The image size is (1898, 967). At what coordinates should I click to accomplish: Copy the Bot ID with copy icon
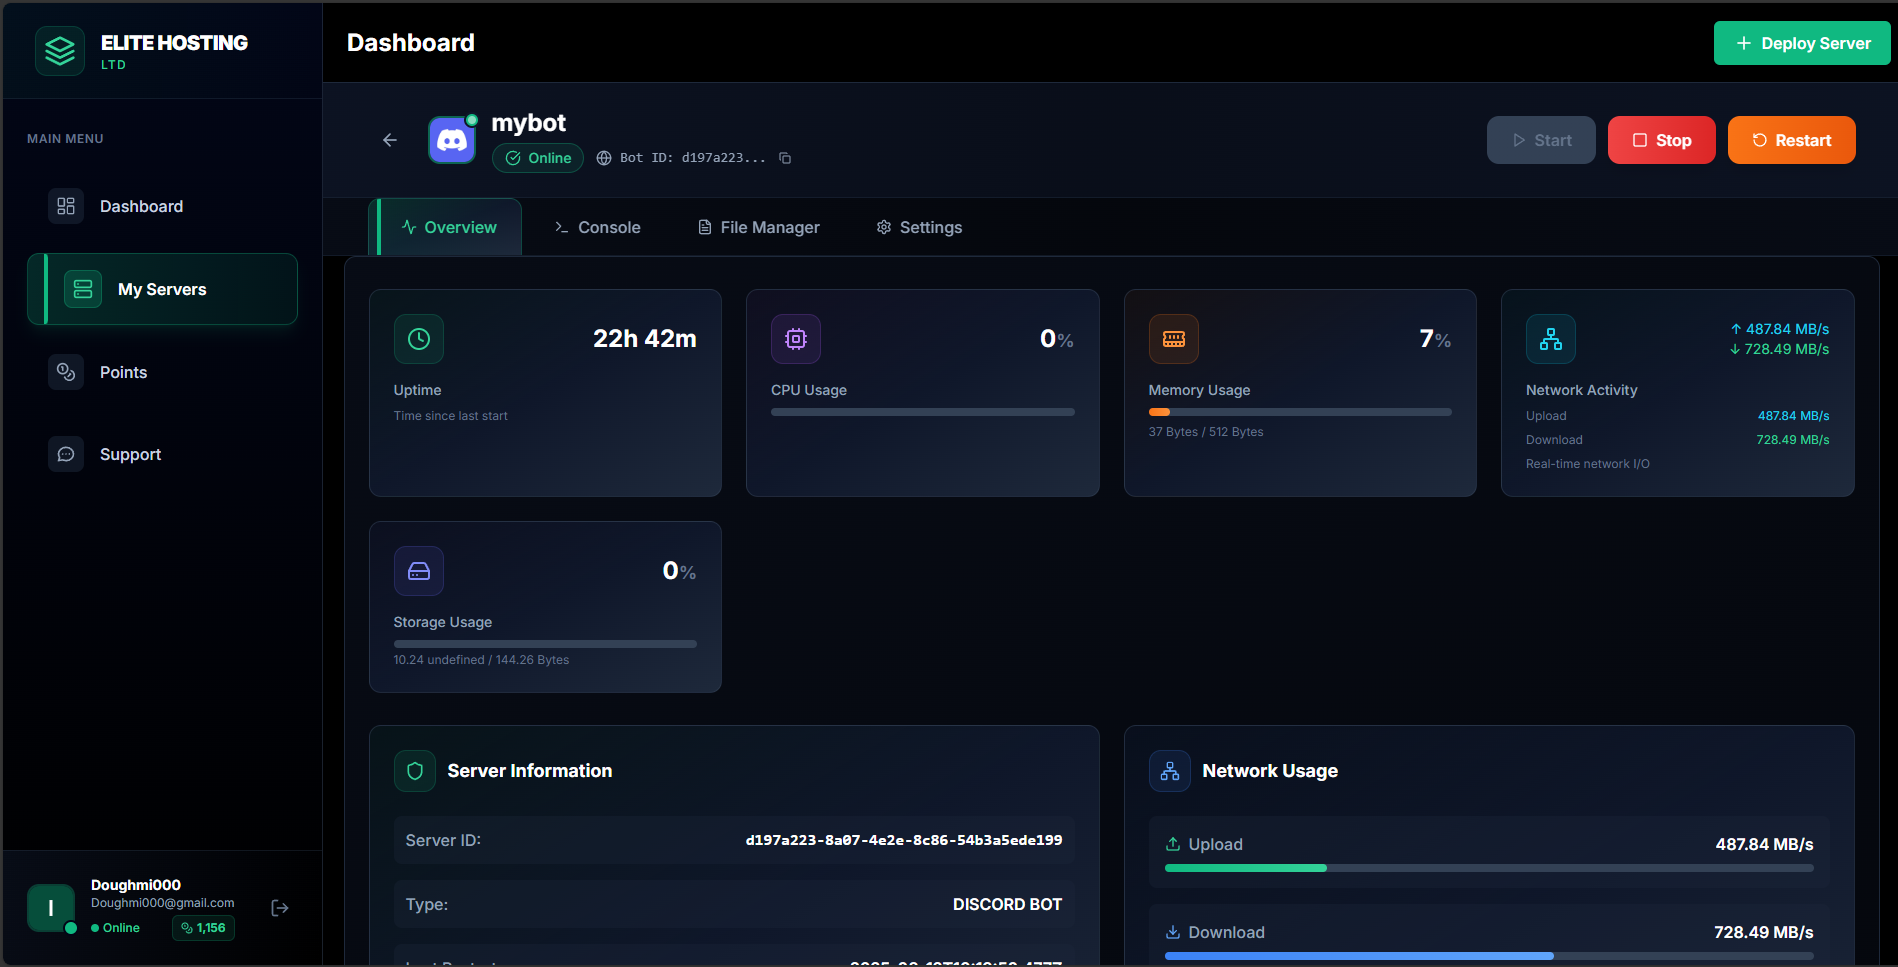pos(785,158)
